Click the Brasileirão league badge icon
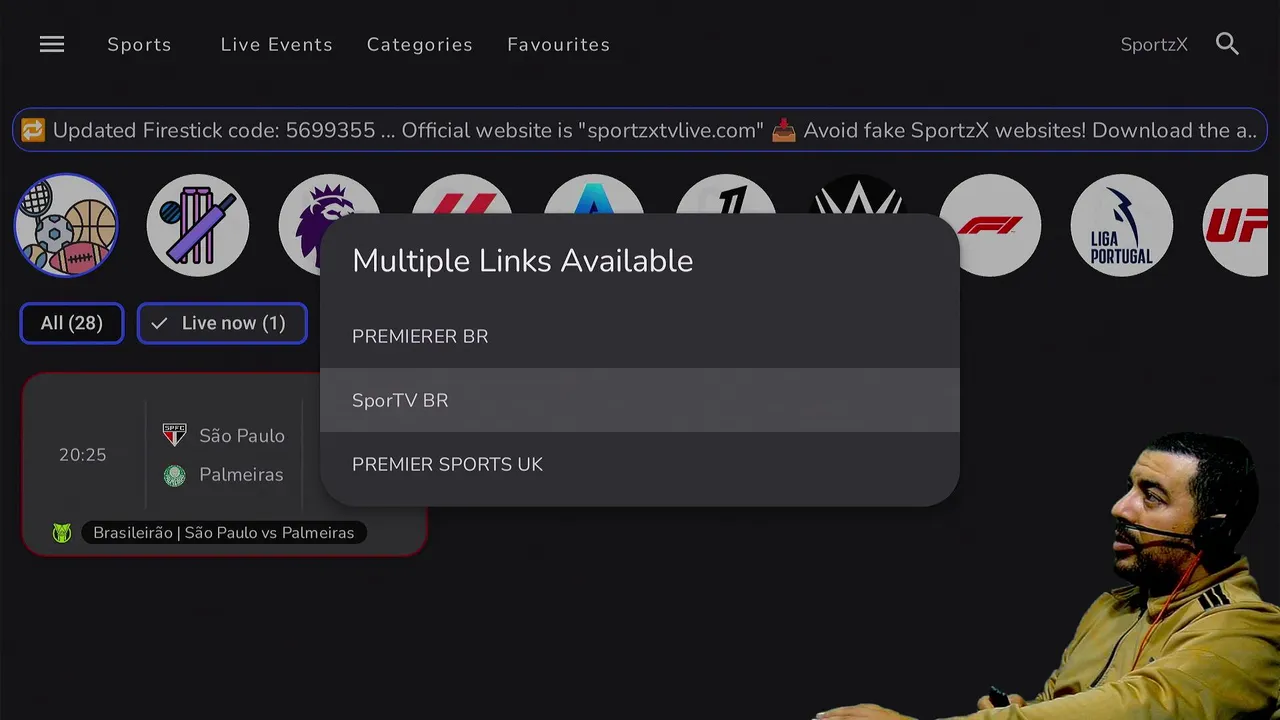 coord(62,533)
